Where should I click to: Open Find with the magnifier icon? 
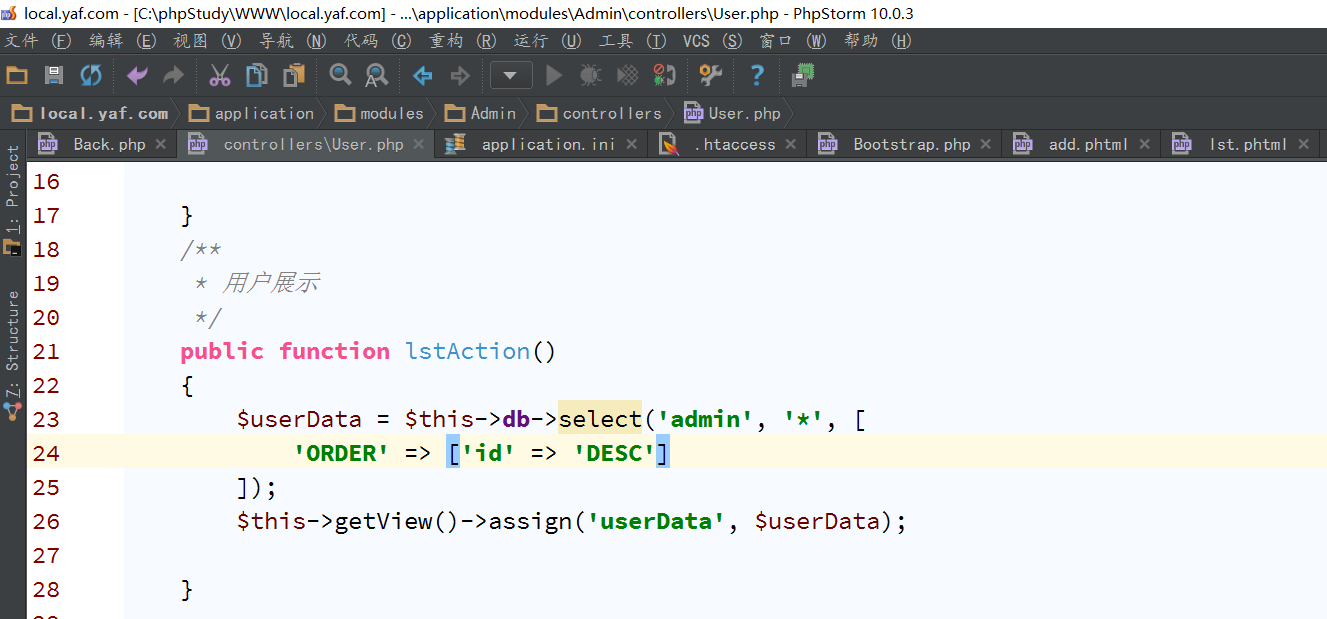click(x=340, y=76)
